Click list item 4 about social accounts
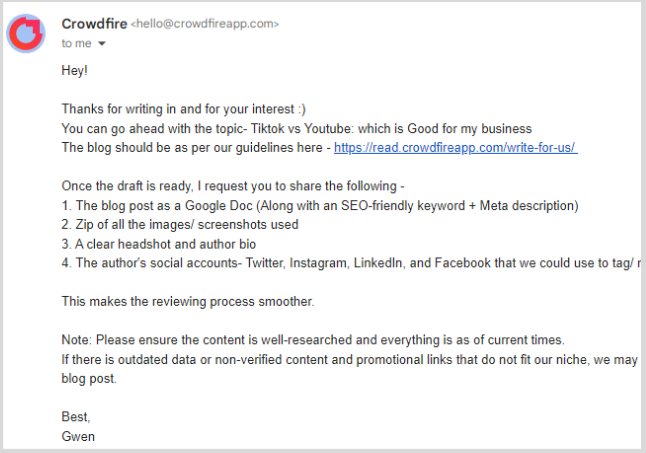 351,263
